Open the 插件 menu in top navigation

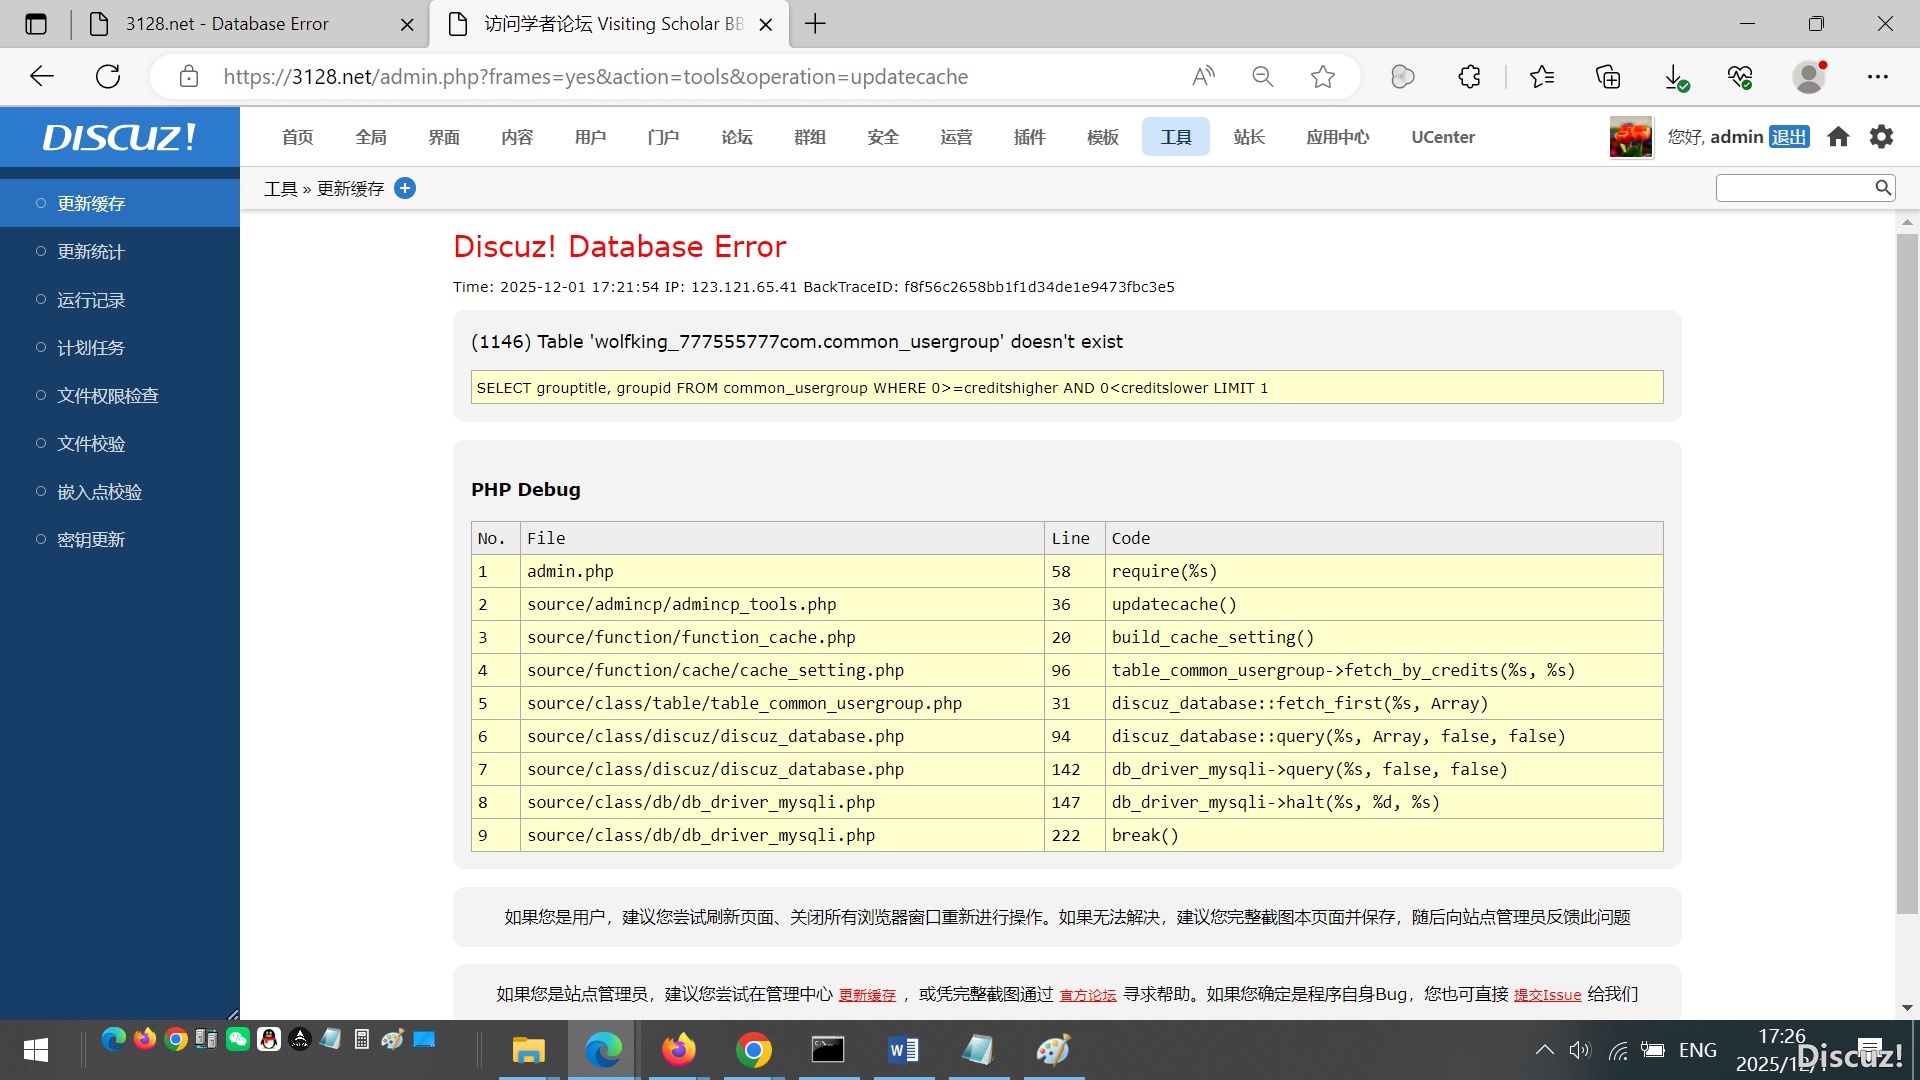[1029, 137]
